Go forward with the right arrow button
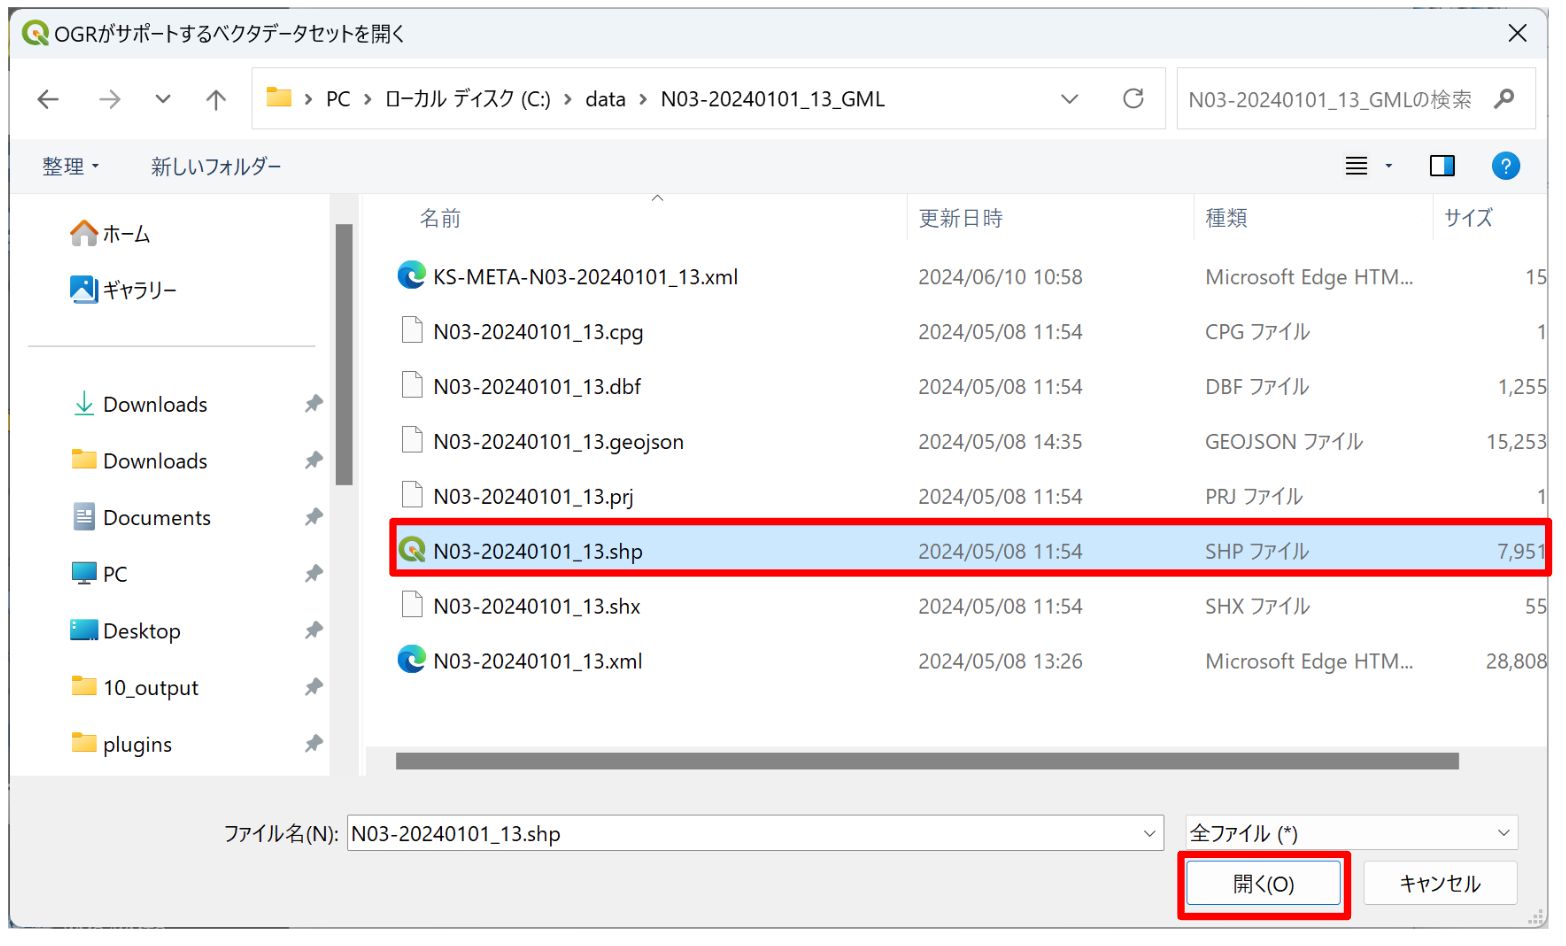 109,99
